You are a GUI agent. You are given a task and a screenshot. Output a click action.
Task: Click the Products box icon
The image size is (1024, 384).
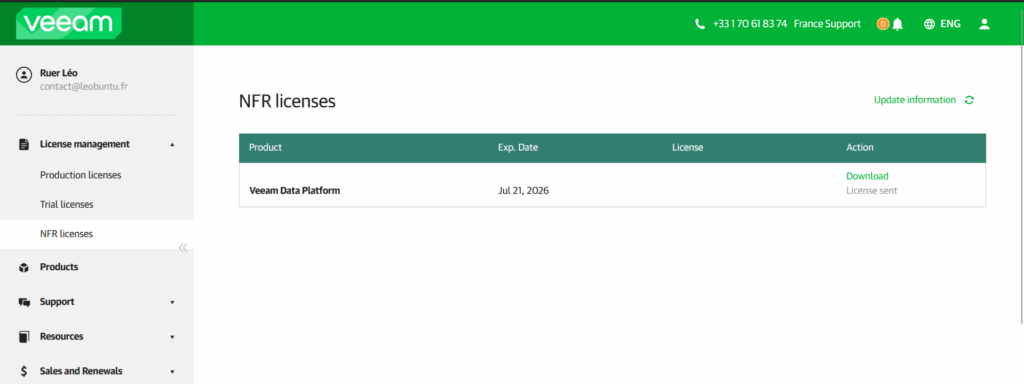tap(24, 267)
